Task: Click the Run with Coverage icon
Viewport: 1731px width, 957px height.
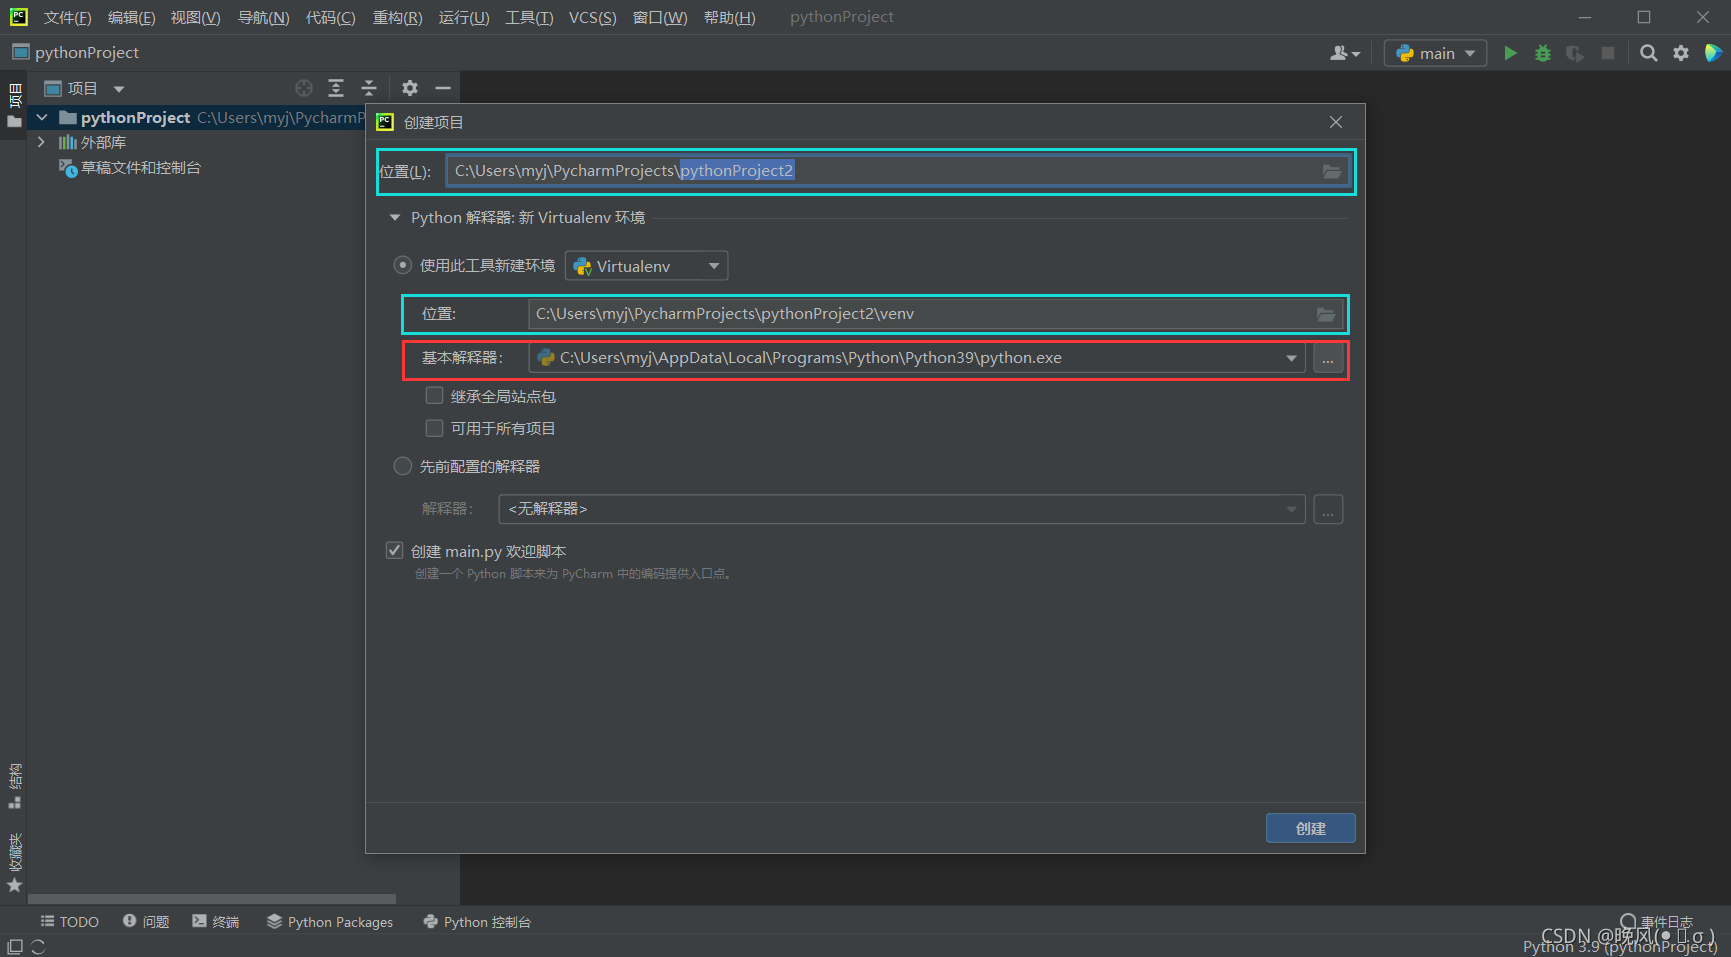Action: tap(1575, 53)
